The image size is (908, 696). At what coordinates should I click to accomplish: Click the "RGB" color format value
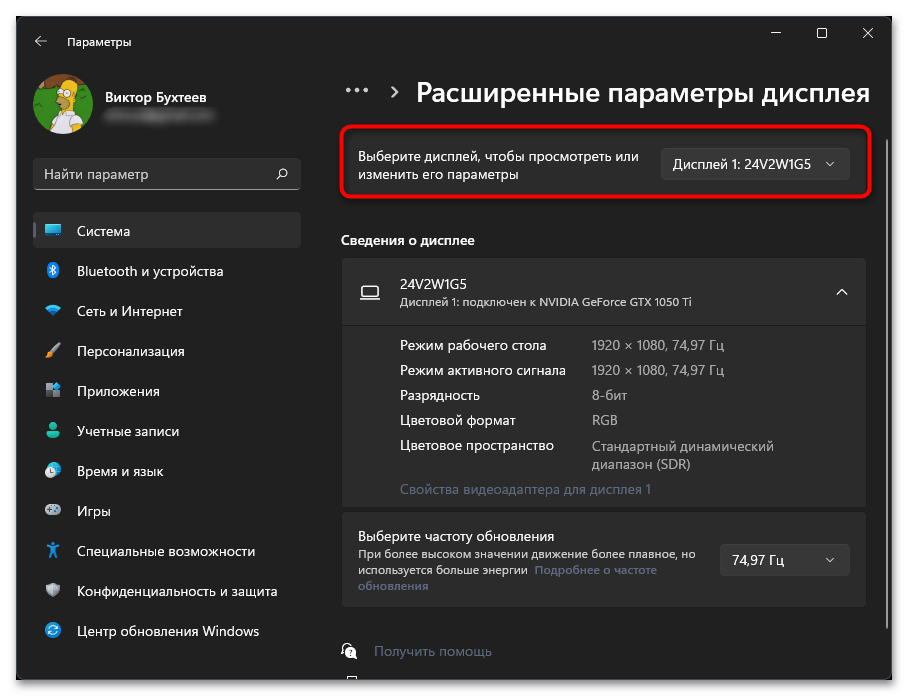coord(605,420)
